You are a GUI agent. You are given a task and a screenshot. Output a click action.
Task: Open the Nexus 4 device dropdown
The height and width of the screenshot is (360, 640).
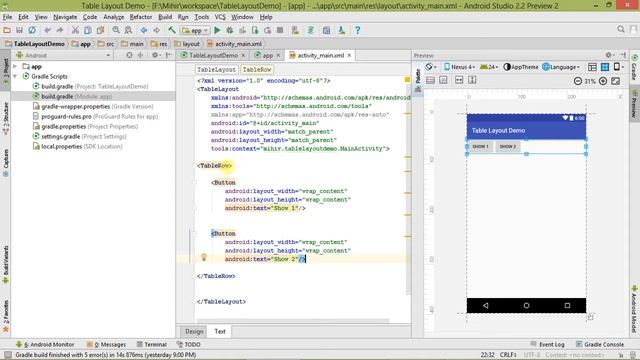click(x=460, y=67)
